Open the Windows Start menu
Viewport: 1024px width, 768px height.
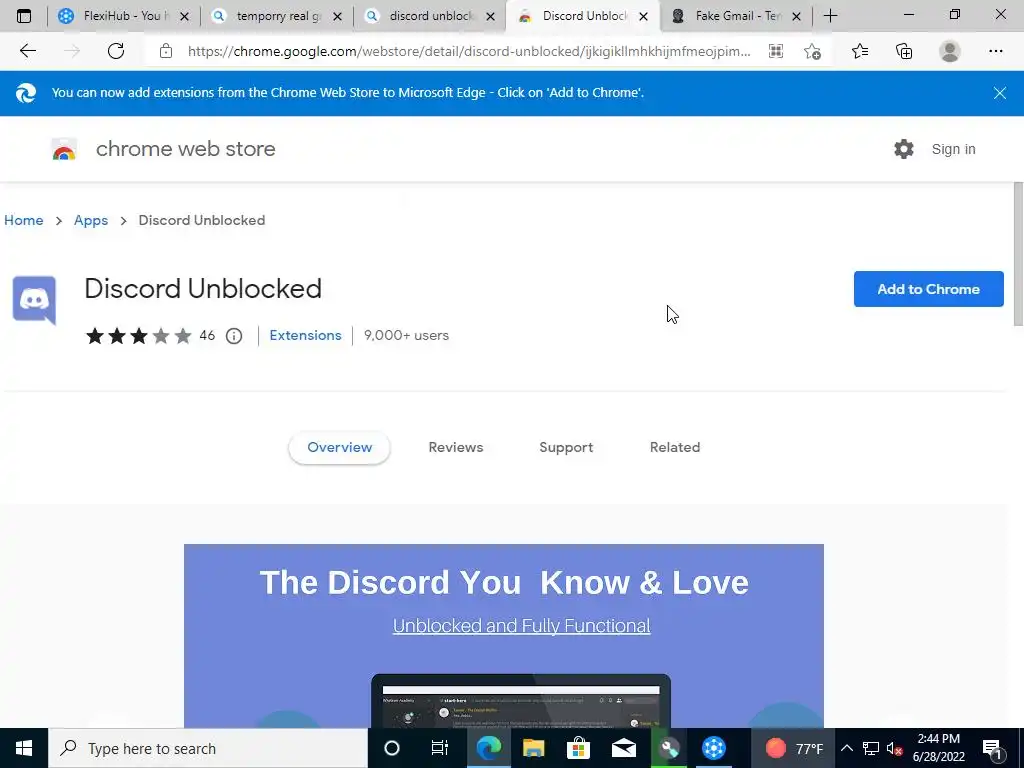click(24, 748)
